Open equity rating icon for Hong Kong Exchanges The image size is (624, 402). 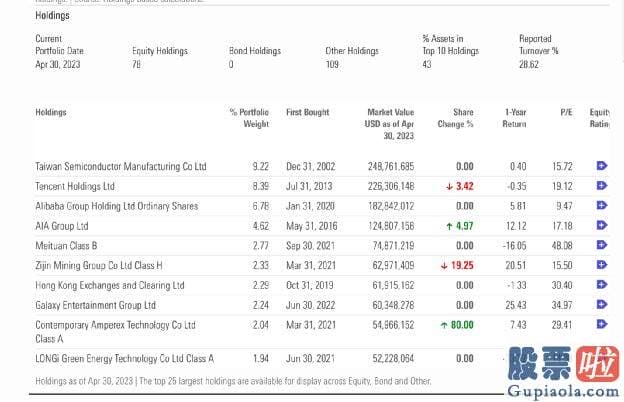pos(602,285)
